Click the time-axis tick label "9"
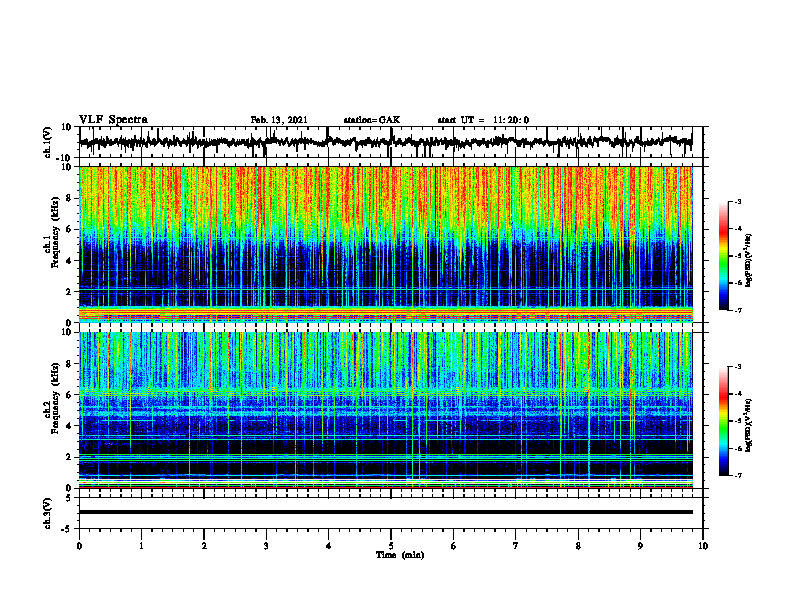 [x=640, y=546]
